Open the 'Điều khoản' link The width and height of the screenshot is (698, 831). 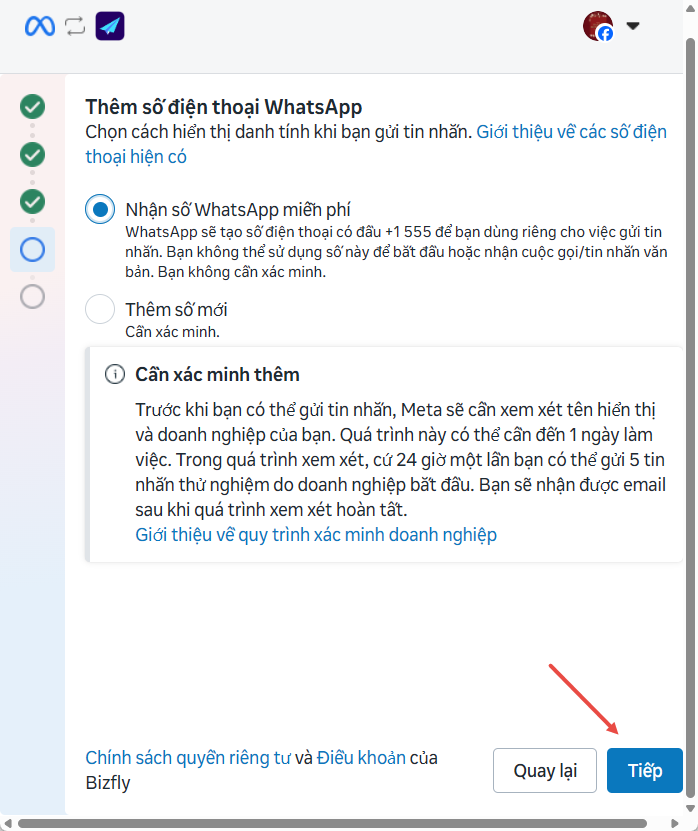coord(361,758)
